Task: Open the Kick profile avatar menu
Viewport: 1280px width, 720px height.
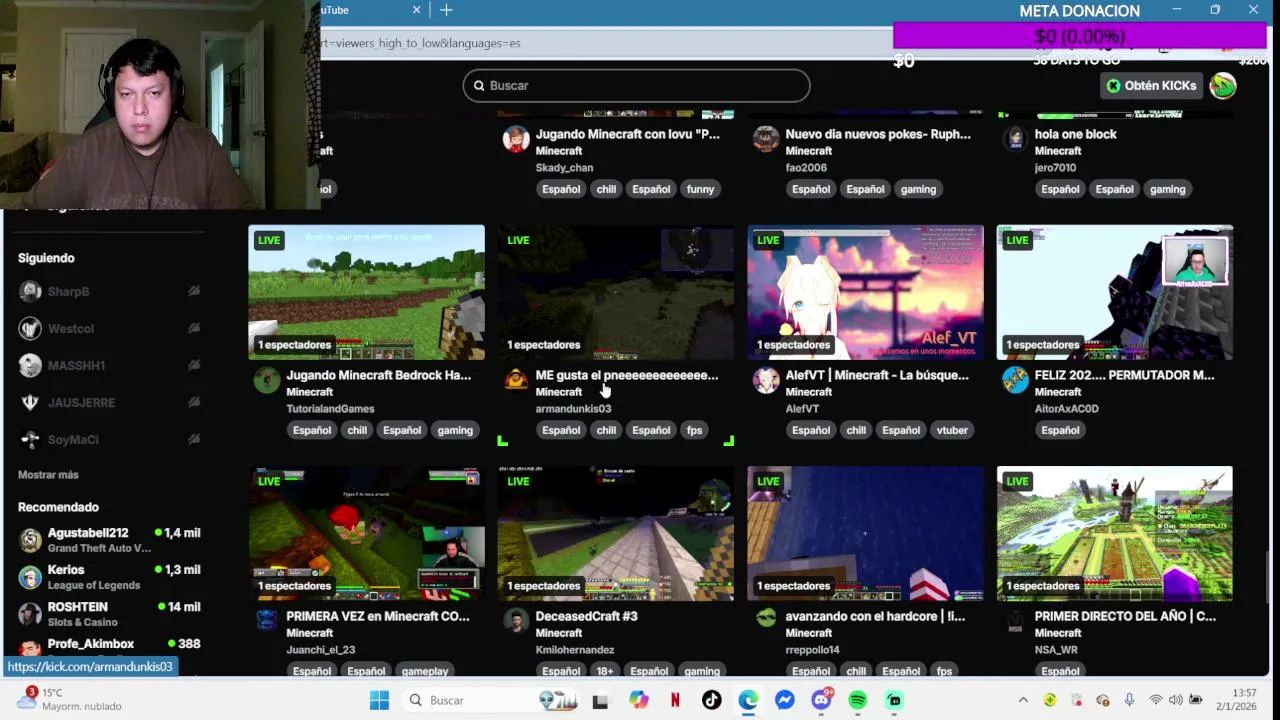Action: coord(1223,85)
